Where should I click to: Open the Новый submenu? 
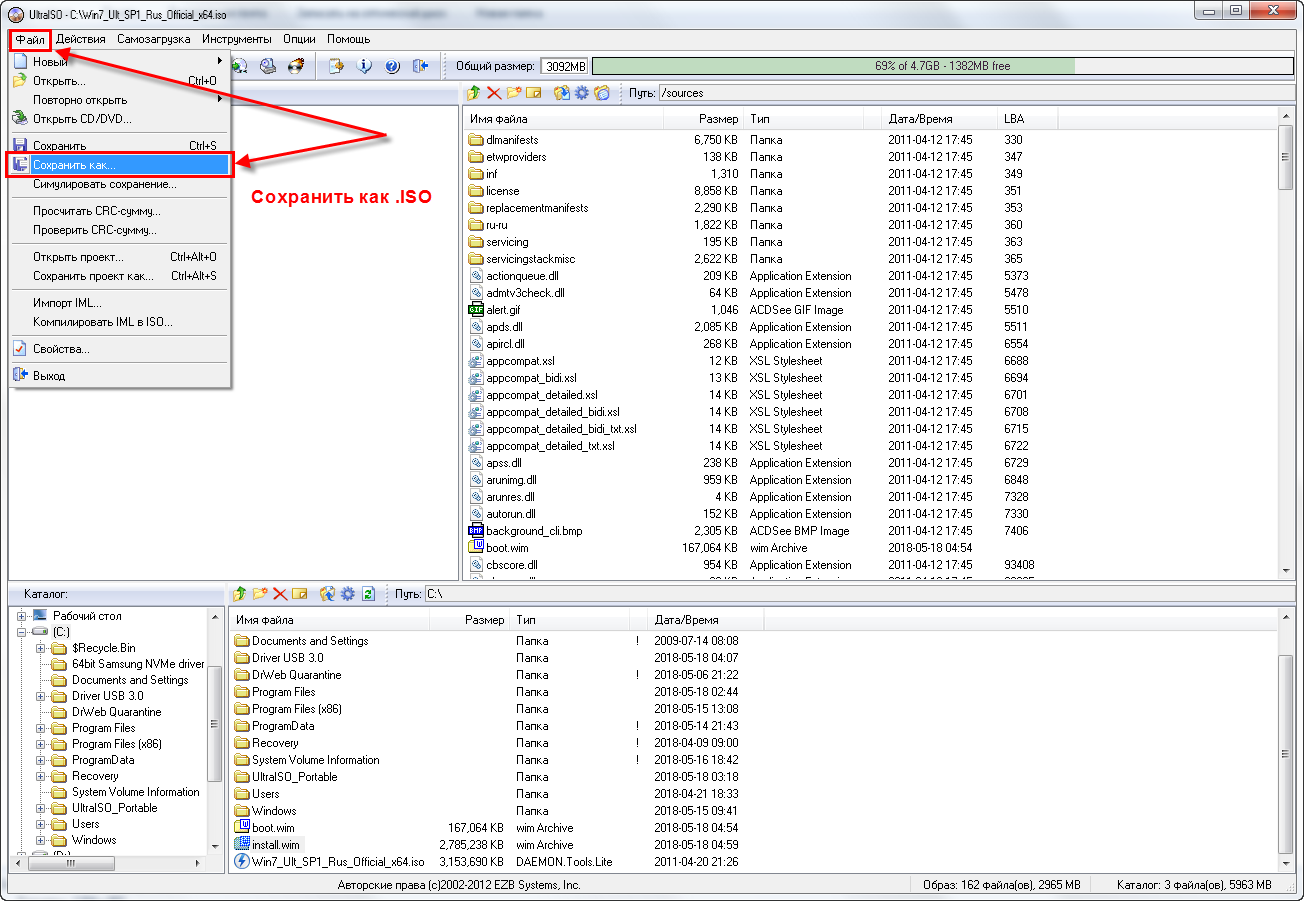[x=120, y=62]
